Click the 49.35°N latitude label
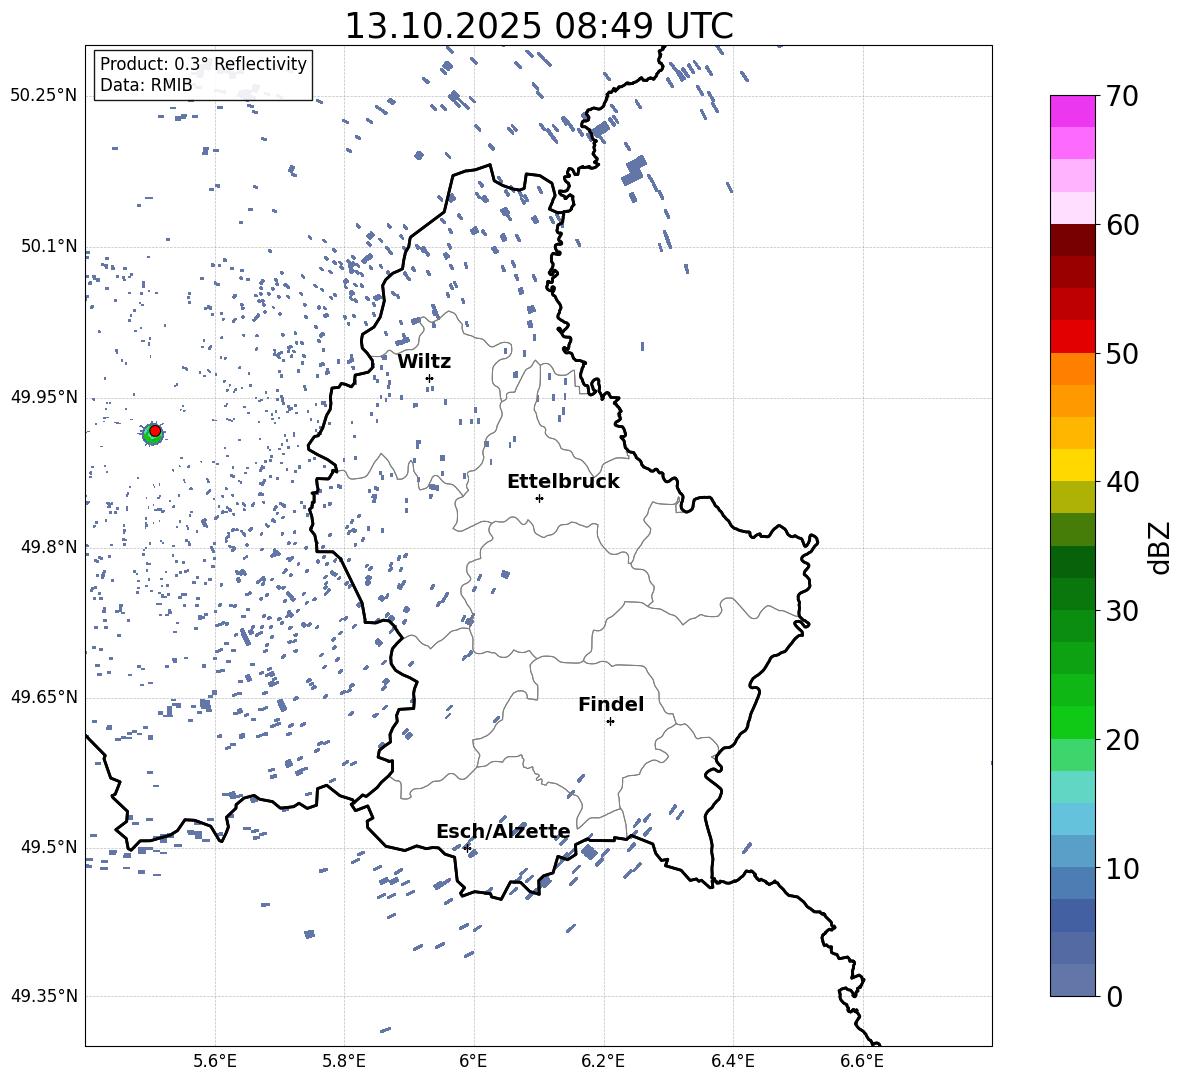Image resolution: width=1184 pixels, height=1081 pixels. 44,996
